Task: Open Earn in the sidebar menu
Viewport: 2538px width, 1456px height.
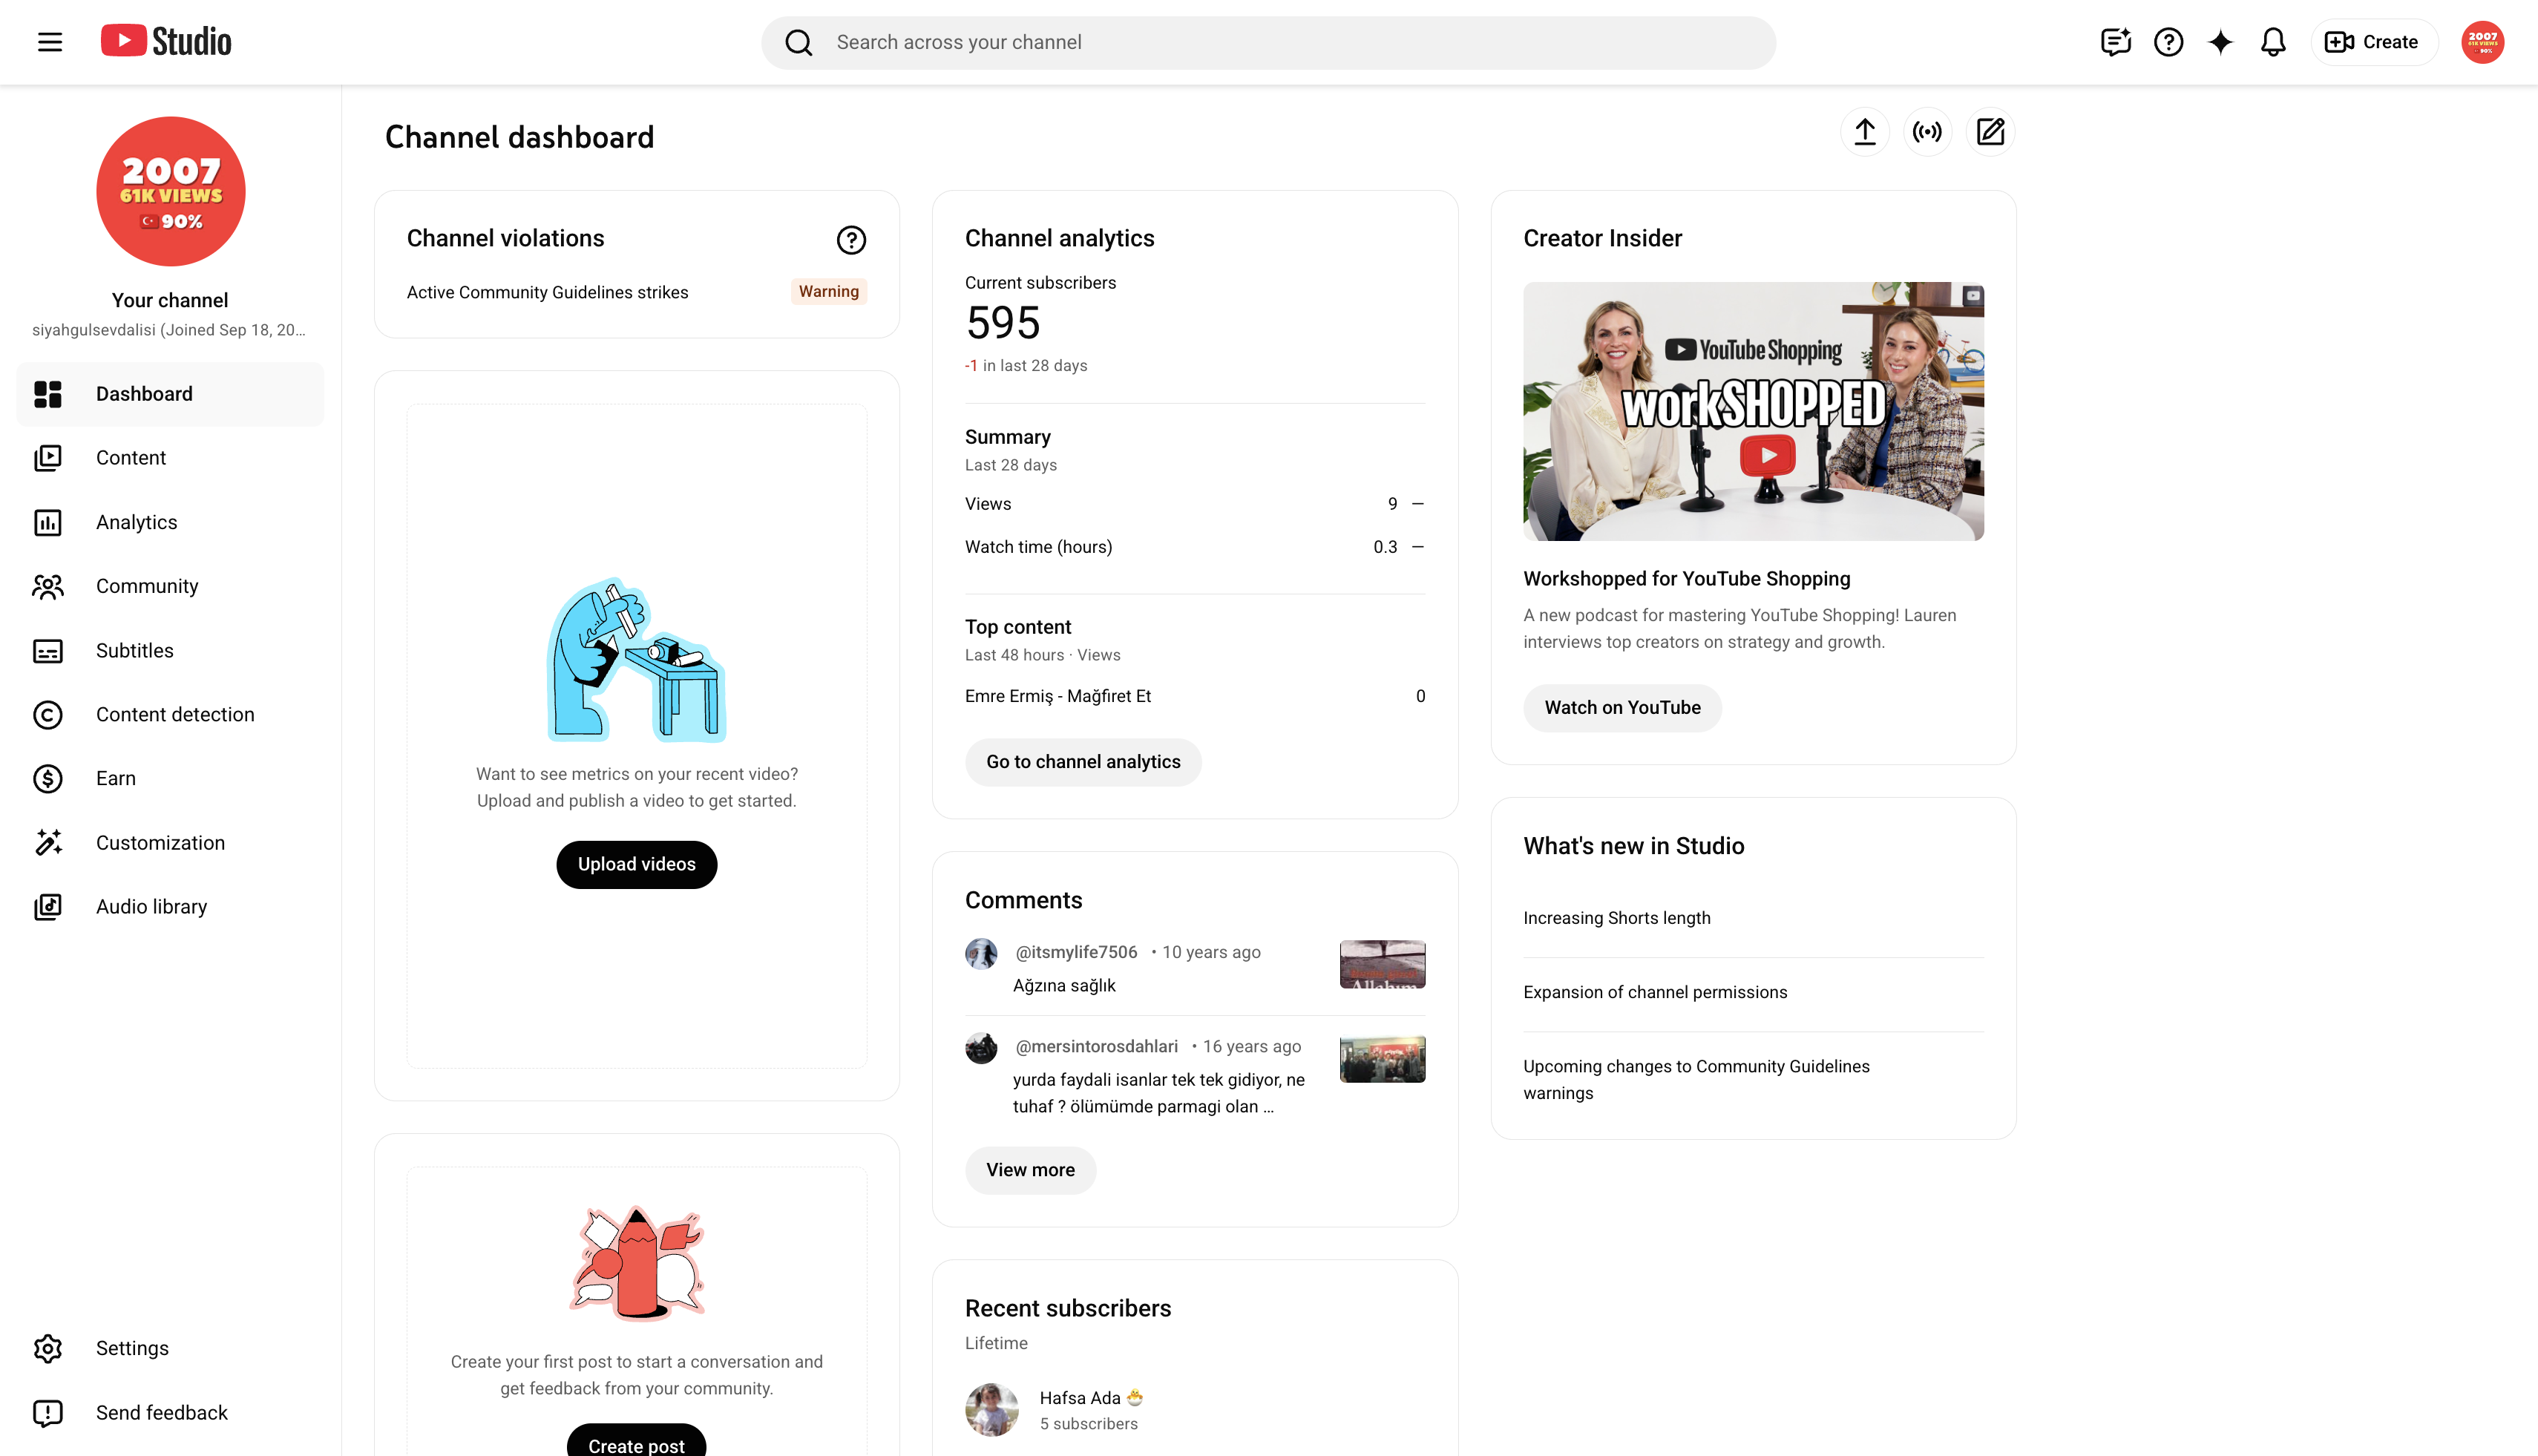Action: 170,779
